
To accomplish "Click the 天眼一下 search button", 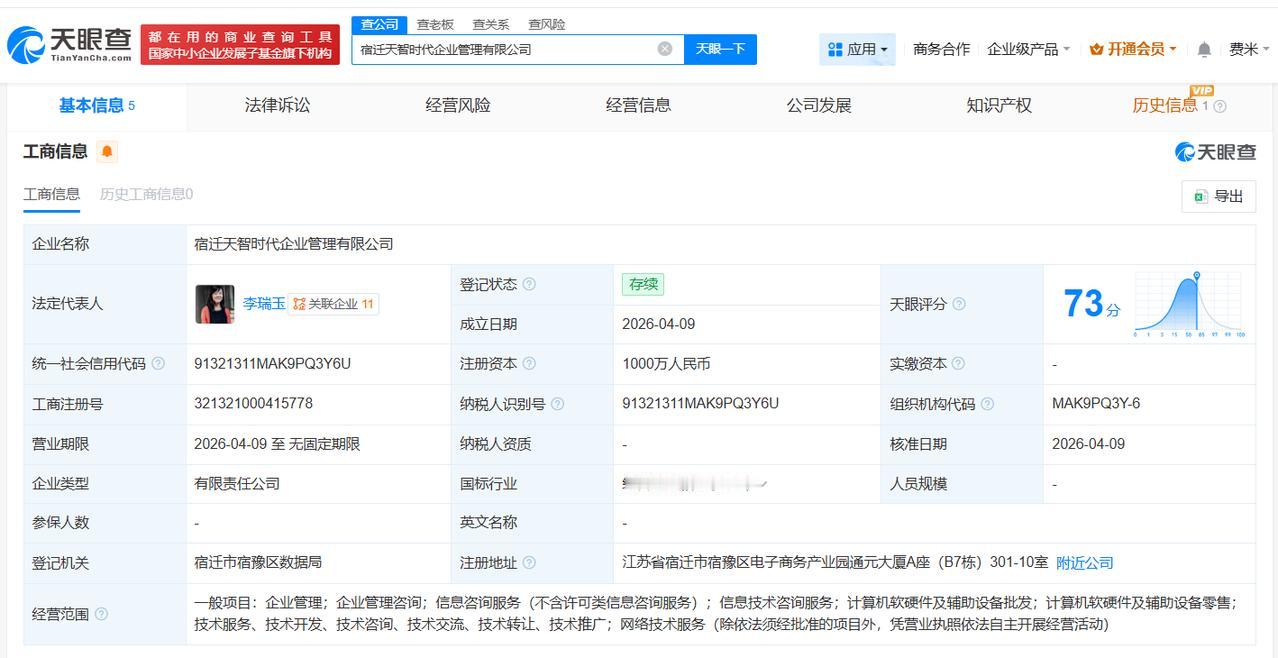I will coord(720,49).
